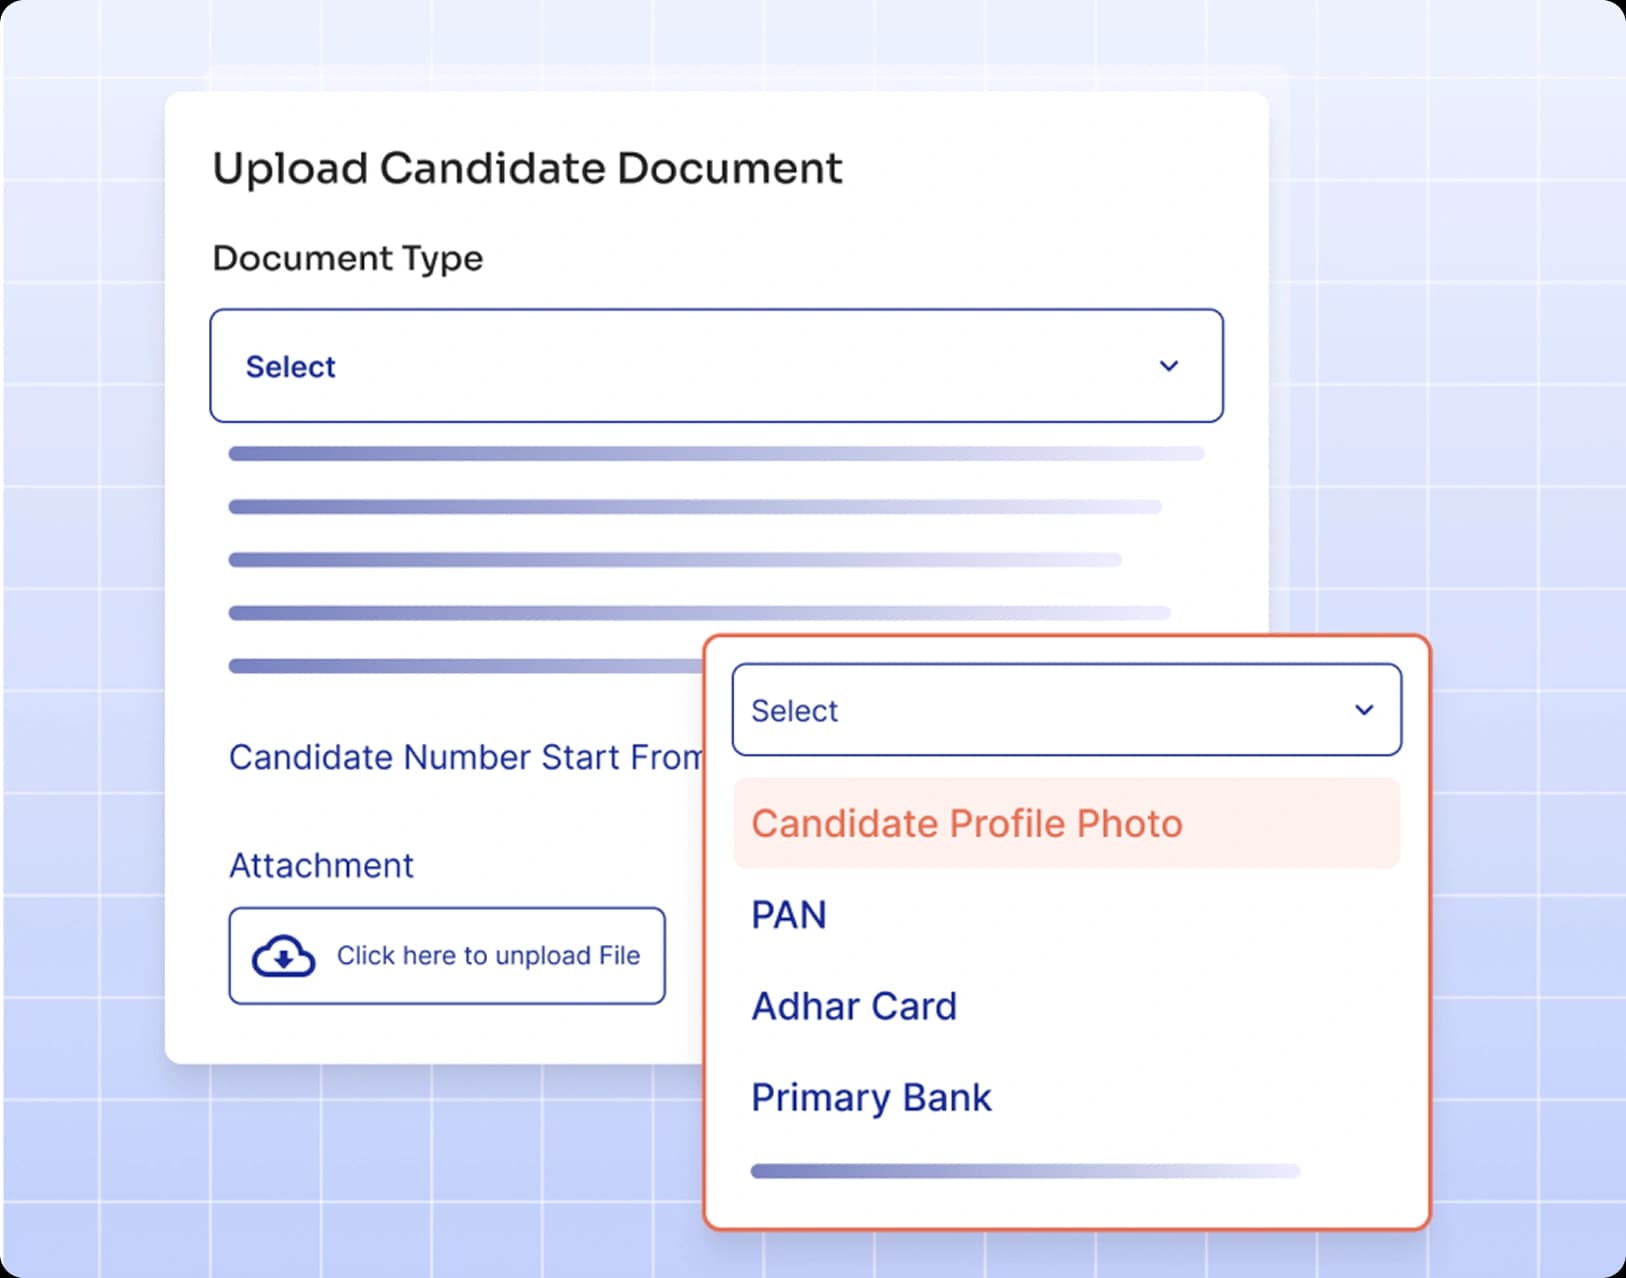The height and width of the screenshot is (1278, 1626).
Task: Click the Attachment label
Action: [x=321, y=865]
